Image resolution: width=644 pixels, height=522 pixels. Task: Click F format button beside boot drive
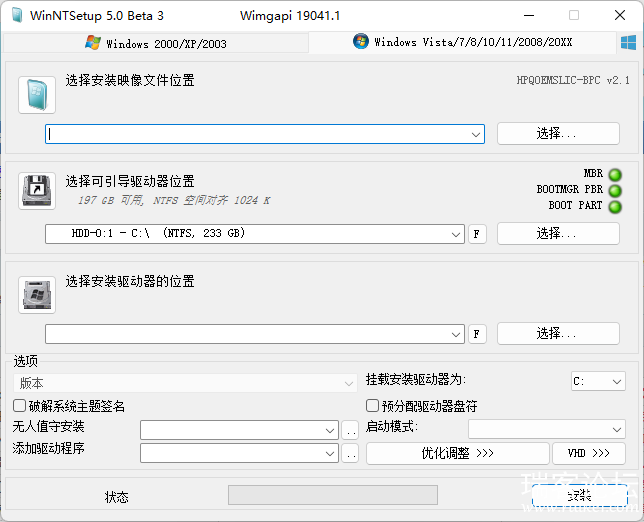click(477, 234)
